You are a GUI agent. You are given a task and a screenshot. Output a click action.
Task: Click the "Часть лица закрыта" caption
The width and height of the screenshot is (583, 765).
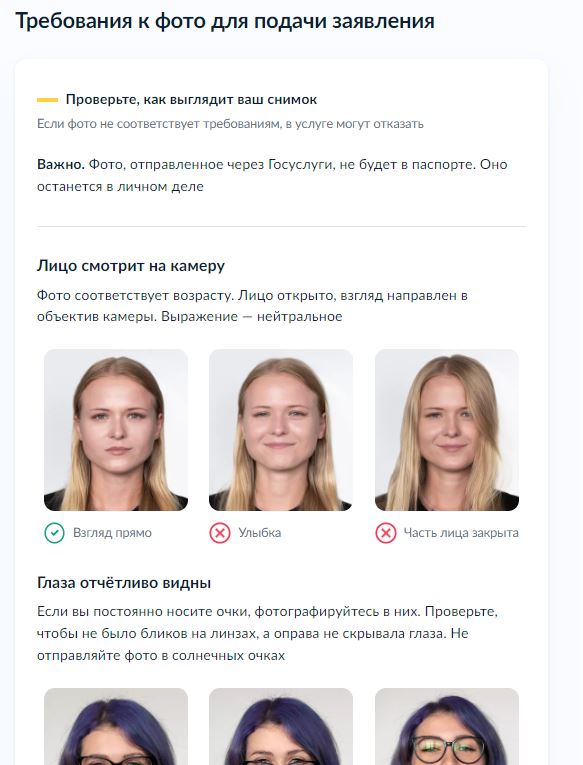461,533
